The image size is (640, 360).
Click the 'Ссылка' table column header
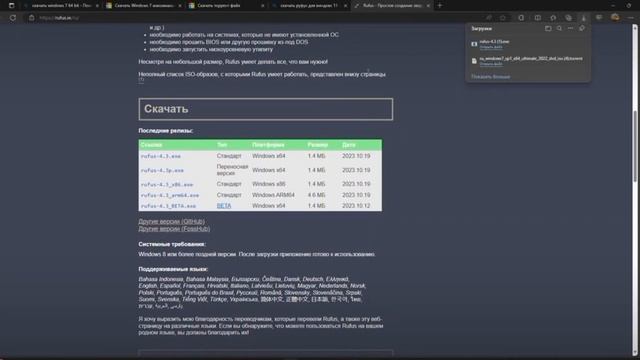(x=151, y=145)
